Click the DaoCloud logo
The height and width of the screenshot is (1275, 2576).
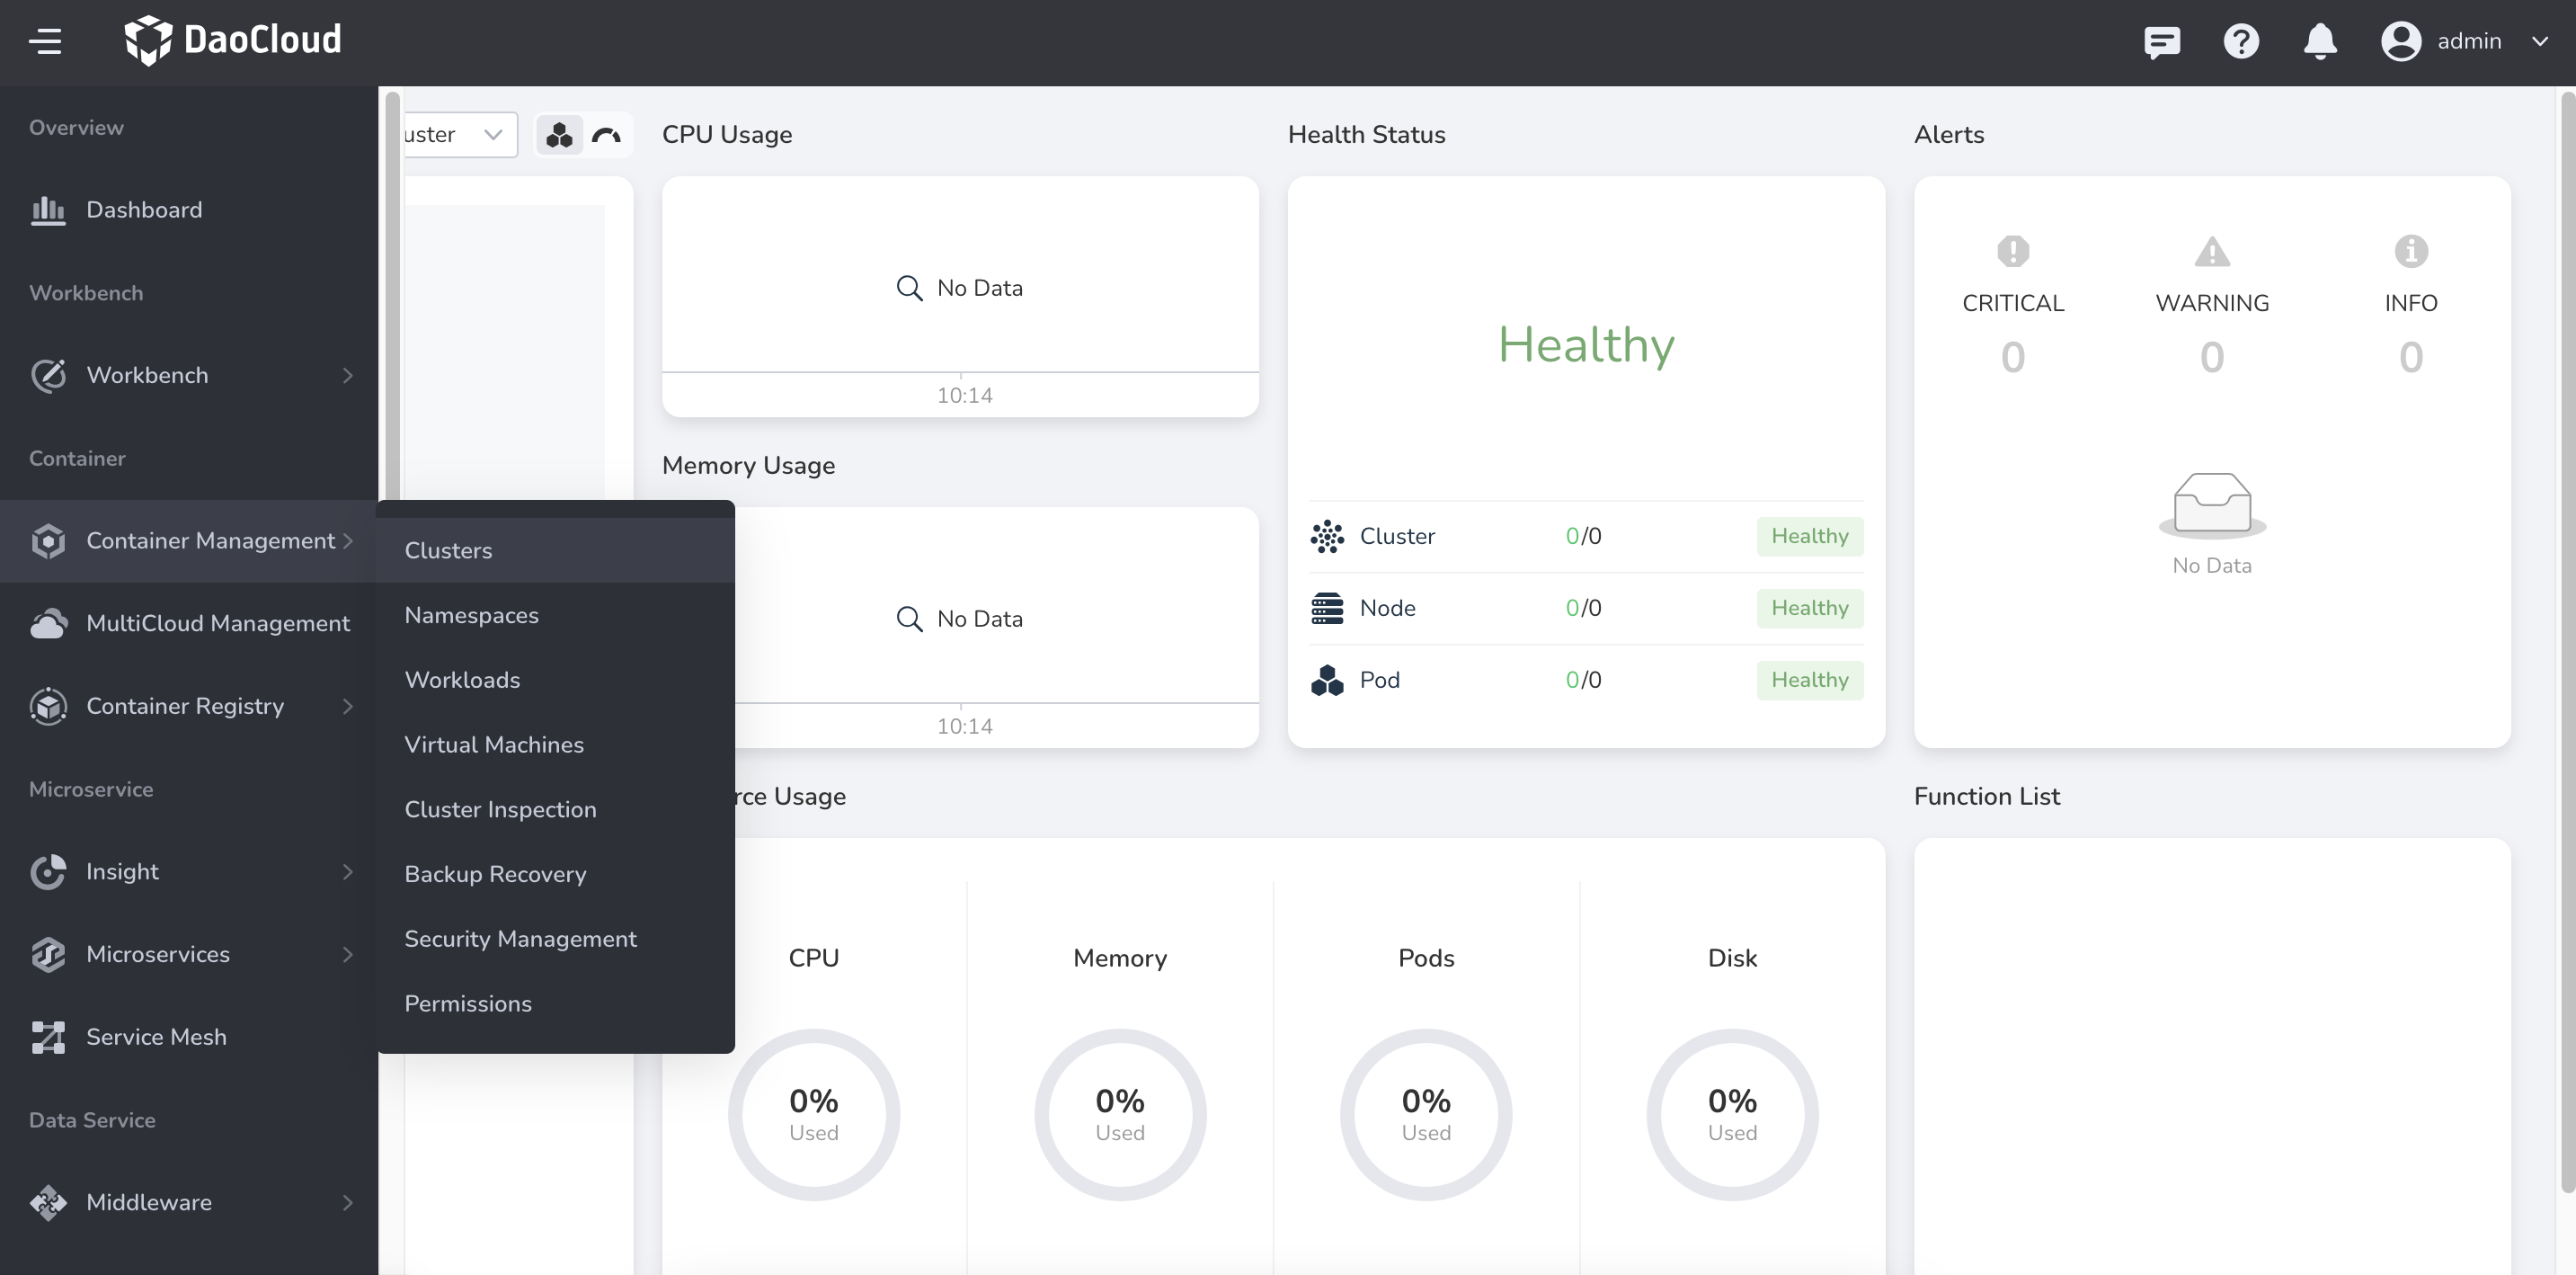232,40
